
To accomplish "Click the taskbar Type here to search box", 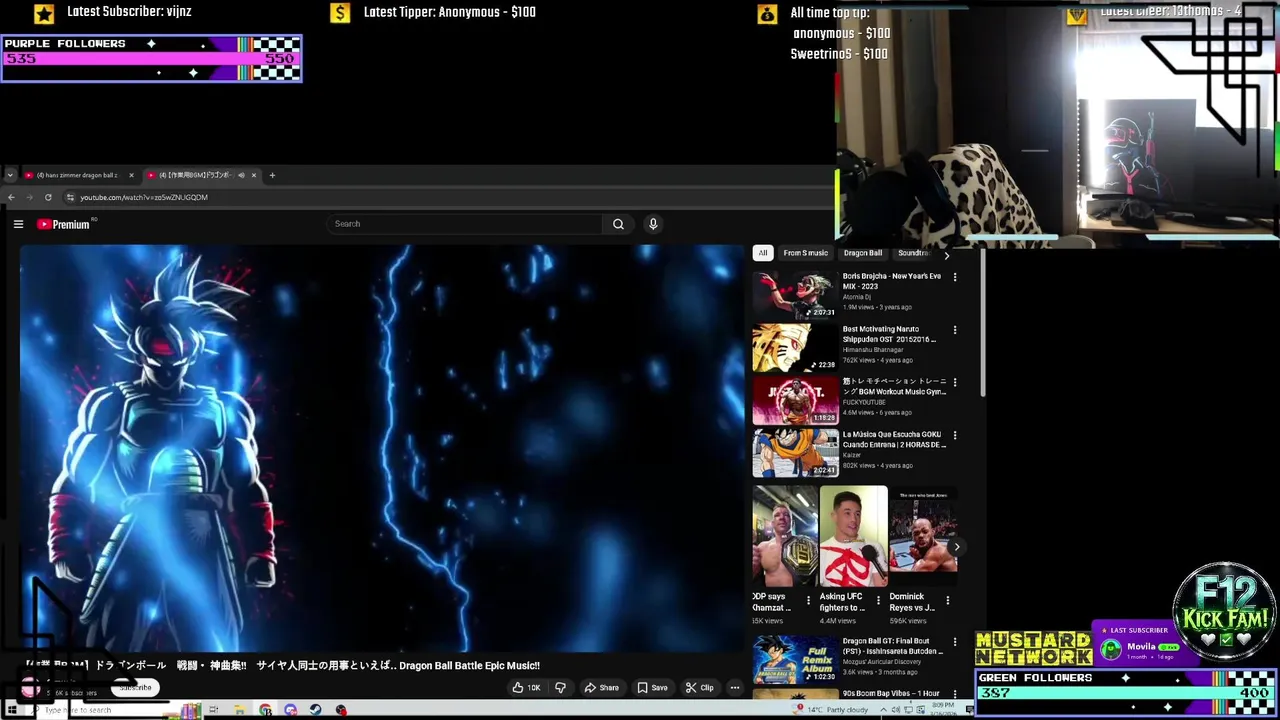I will pyautogui.click(x=112, y=710).
